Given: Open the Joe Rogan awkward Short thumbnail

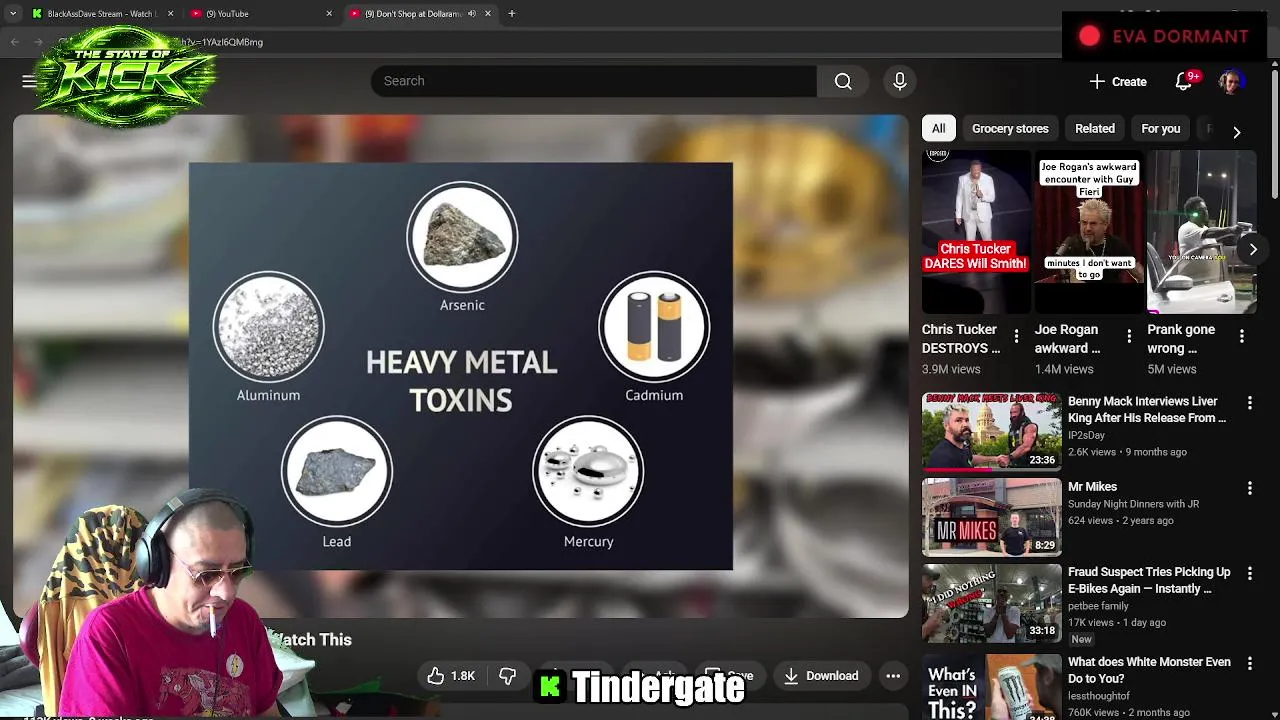Looking at the screenshot, I should pos(1089,231).
